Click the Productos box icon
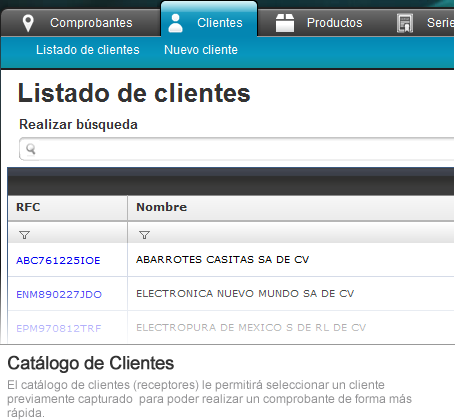 click(x=285, y=23)
